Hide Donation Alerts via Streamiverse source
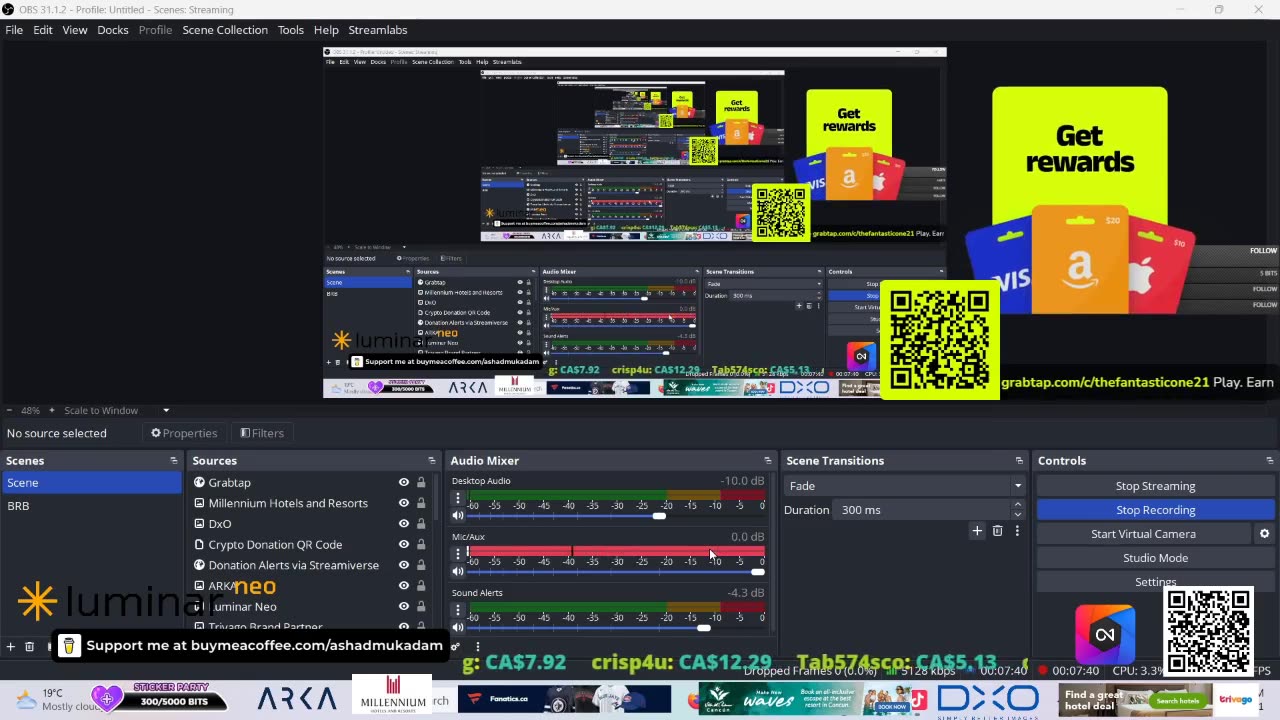This screenshot has height=720, width=1280. 404,565
